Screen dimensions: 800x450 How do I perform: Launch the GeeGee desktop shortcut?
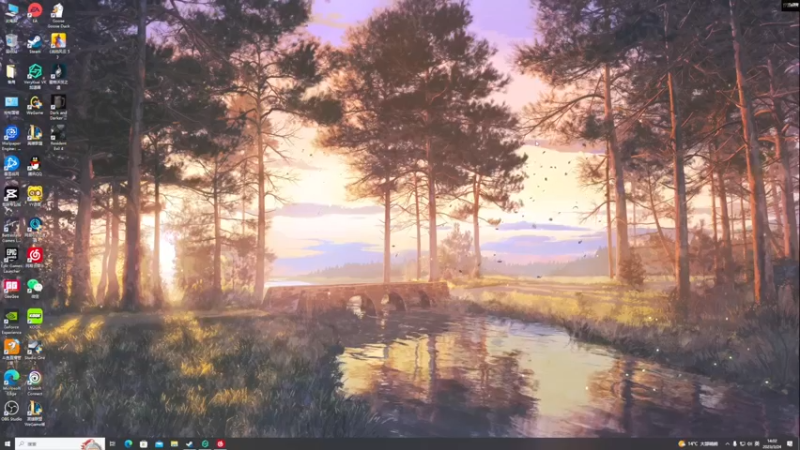click(x=11, y=288)
